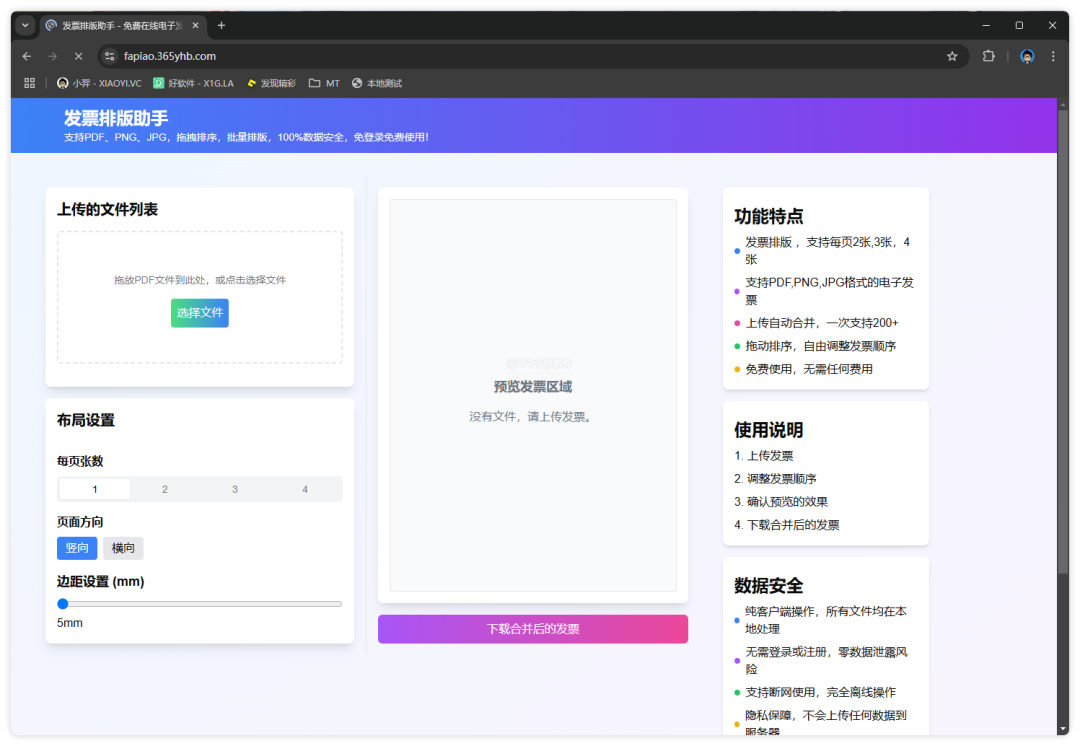1080x746 pixels.
Task: Bookmark this page with the star icon
Action: point(952,56)
